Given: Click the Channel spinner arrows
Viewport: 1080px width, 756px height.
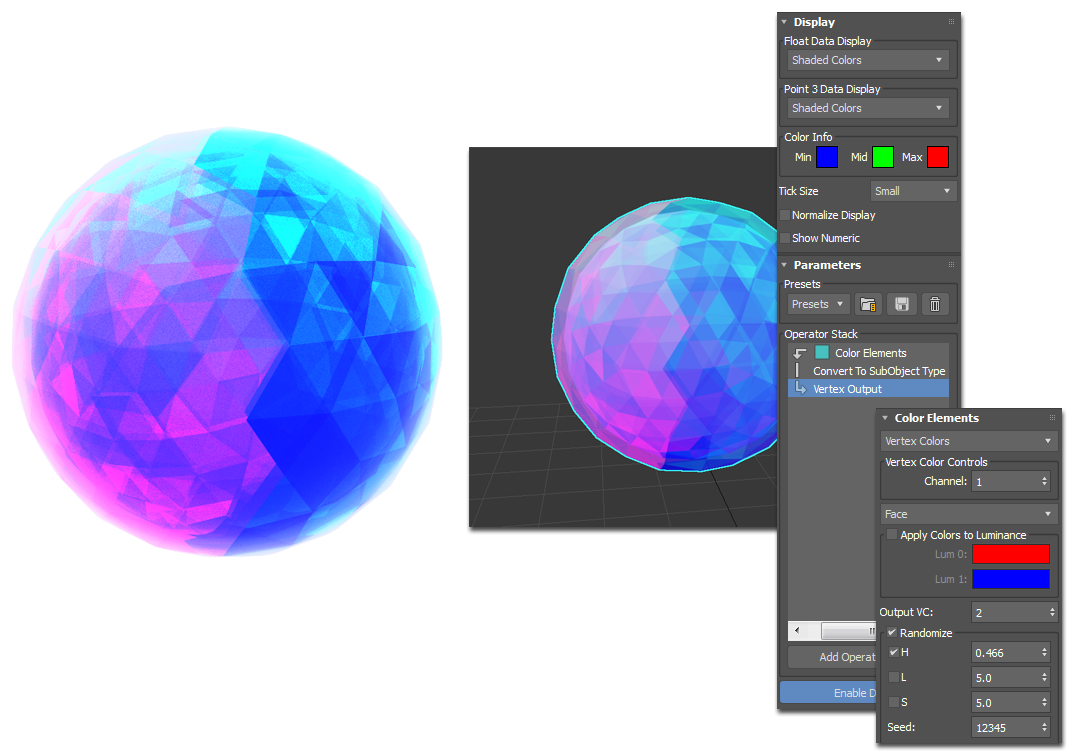Looking at the screenshot, I should [x=1044, y=482].
